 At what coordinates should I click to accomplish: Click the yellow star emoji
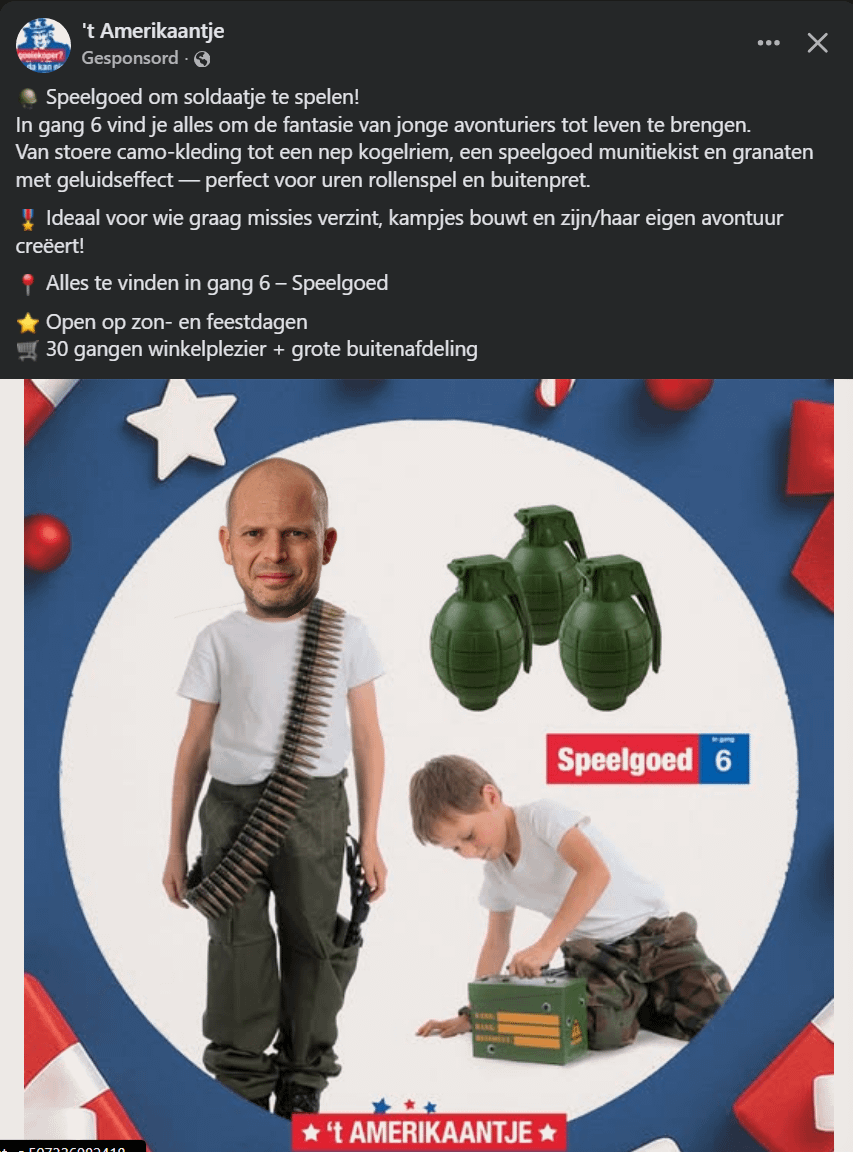28,323
